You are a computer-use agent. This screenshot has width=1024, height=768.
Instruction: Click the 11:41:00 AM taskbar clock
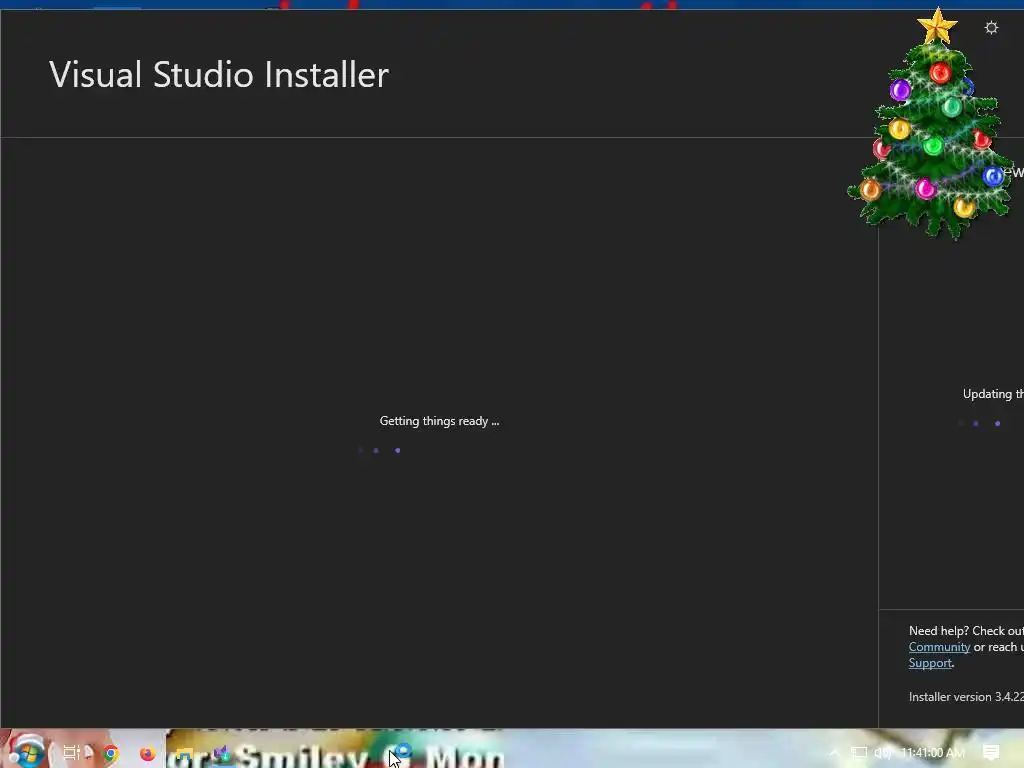[x=933, y=753]
